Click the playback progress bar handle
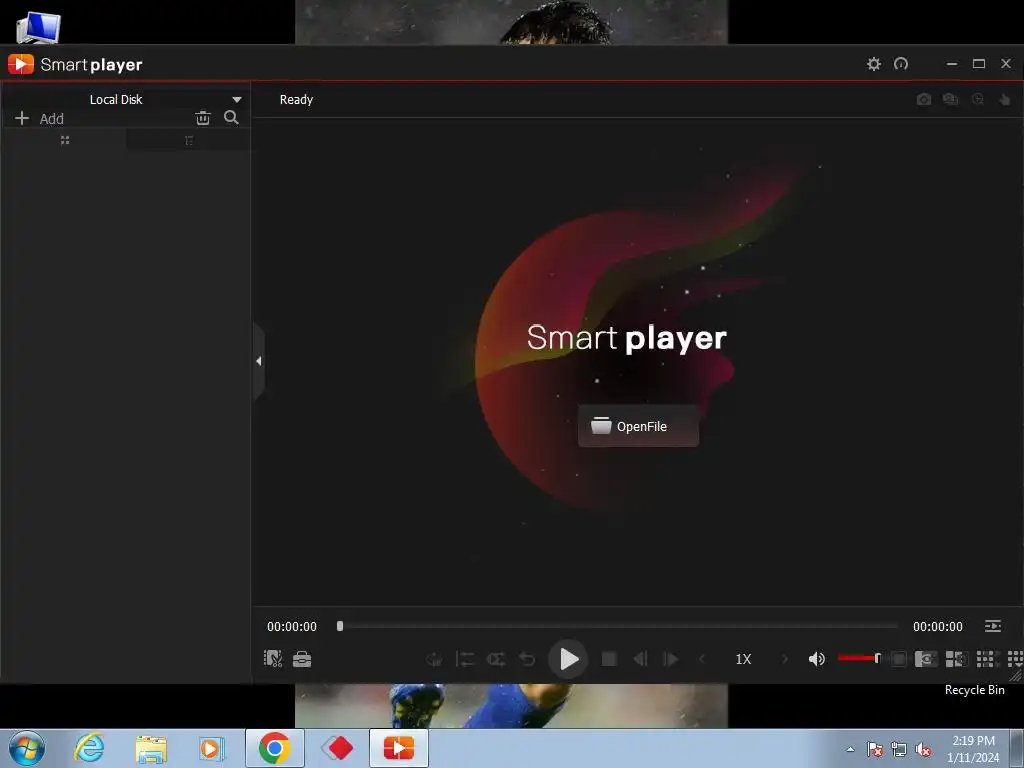 pyautogui.click(x=340, y=626)
